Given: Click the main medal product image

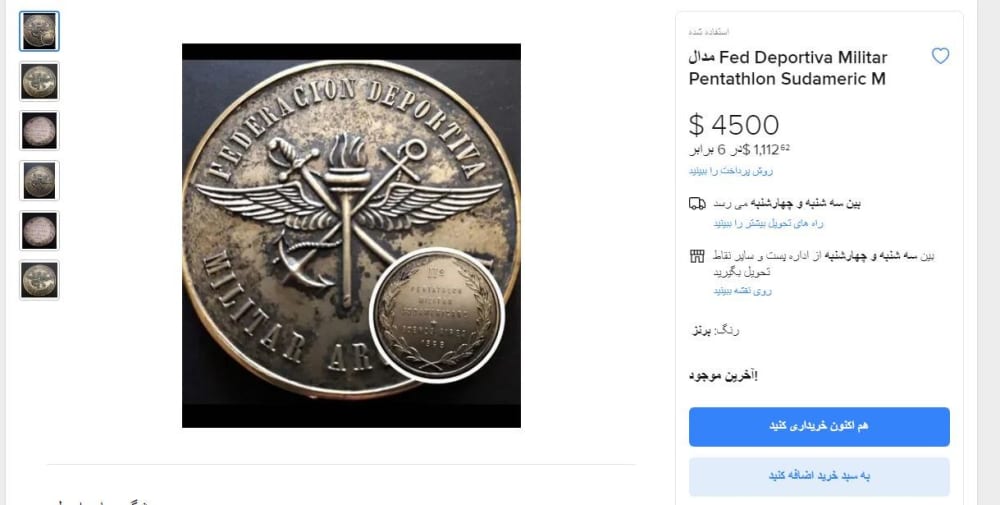Looking at the screenshot, I should pyautogui.click(x=351, y=235).
